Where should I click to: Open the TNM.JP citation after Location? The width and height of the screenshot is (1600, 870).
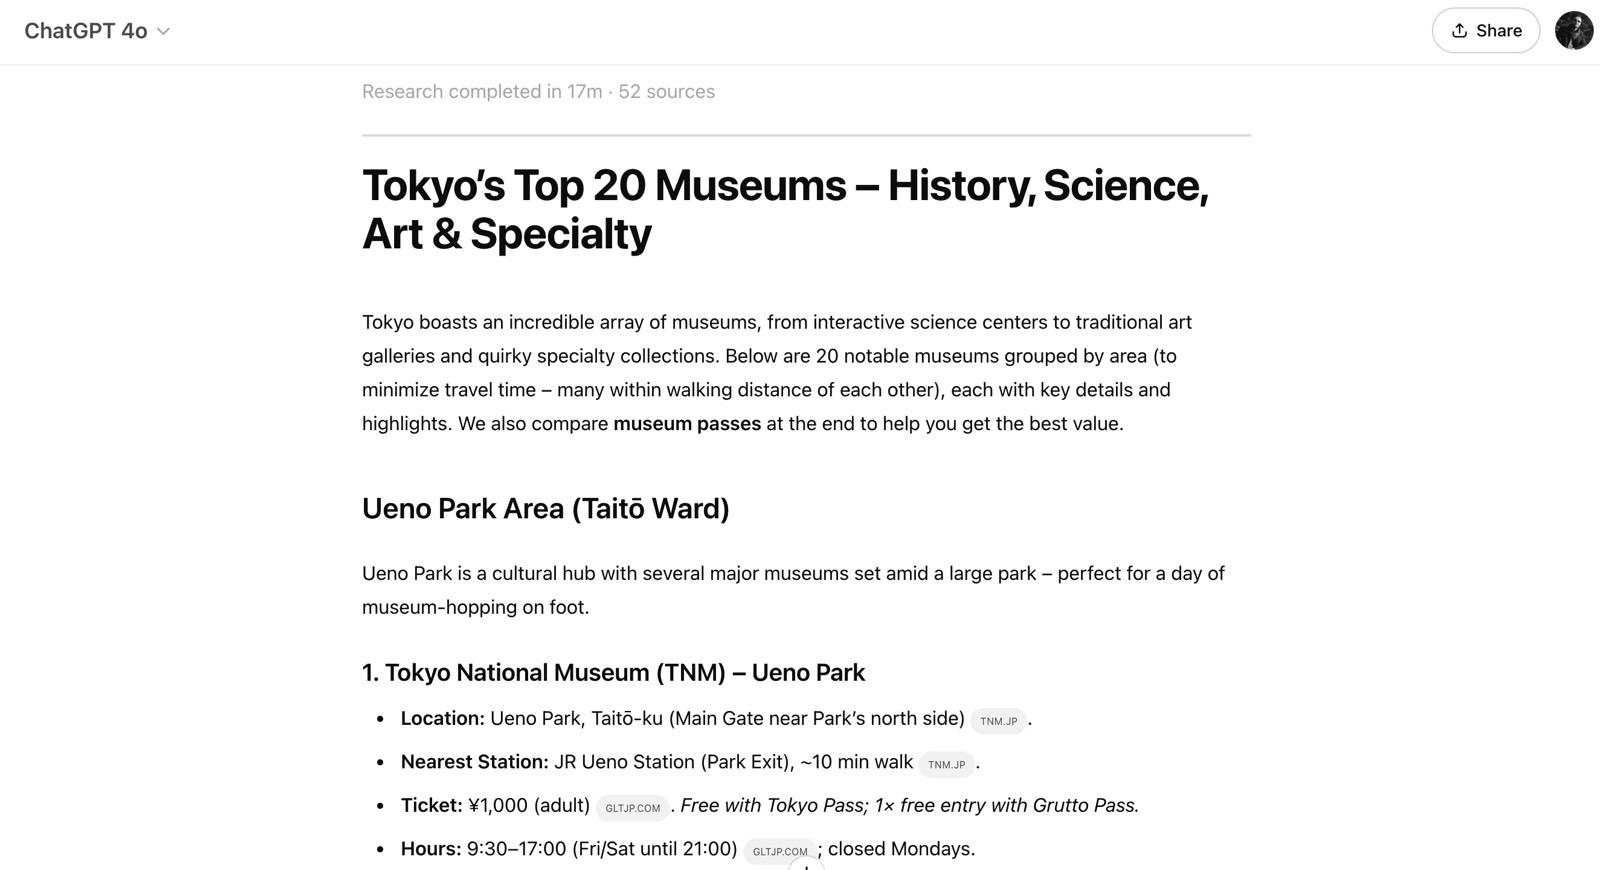tap(998, 721)
